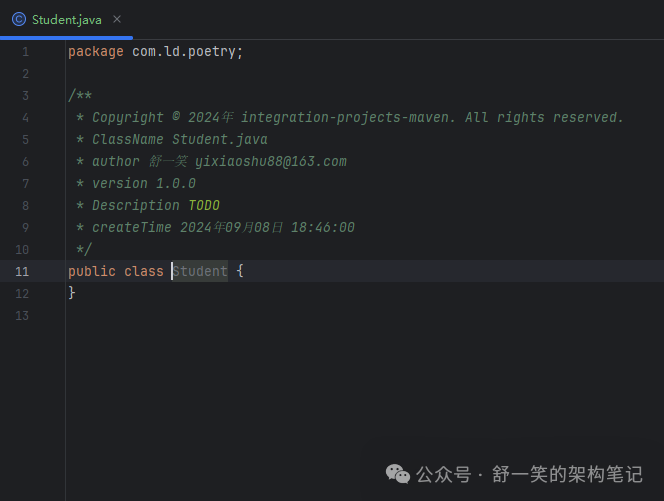Image resolution: width=664 pixels, height=501 pixels.
Task: Click the yixiaoshu88@163.com email address
Action: [270, 162]
